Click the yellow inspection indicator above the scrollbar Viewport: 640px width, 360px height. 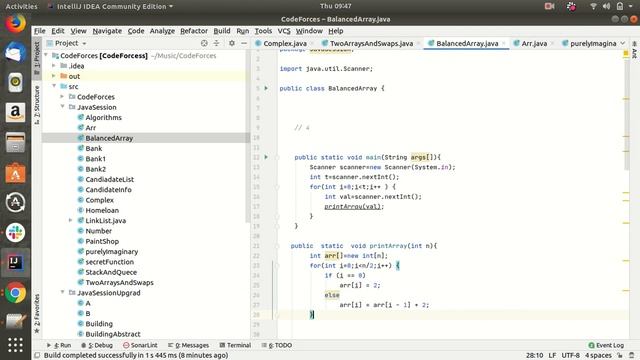pos(626,53)
